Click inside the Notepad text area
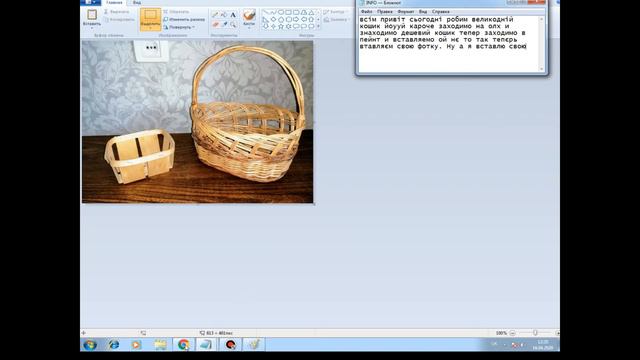640x360 pixels. point(449,44)
